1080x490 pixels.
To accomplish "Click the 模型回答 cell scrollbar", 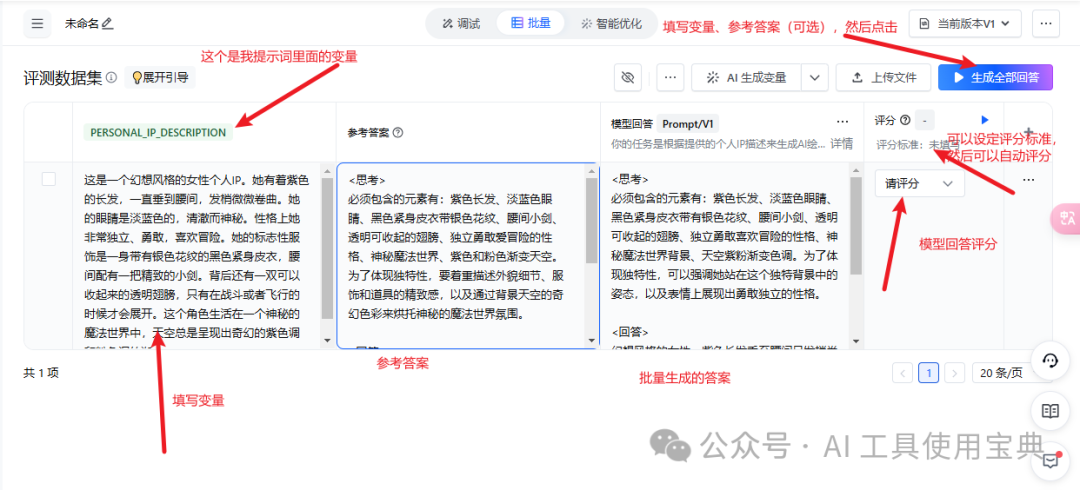I will pyautogui.click(x=855, y=226).
